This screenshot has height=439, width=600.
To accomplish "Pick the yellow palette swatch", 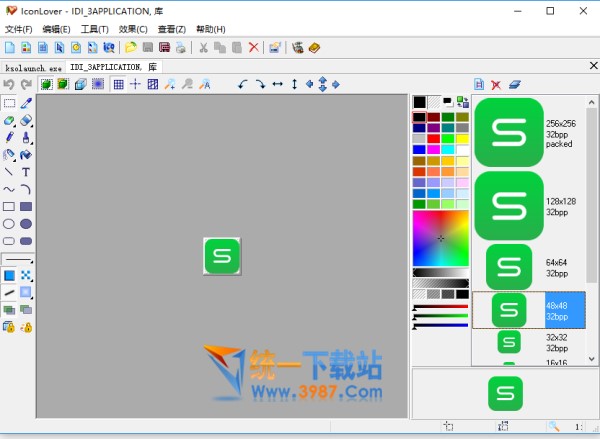I will coord(462,139).
